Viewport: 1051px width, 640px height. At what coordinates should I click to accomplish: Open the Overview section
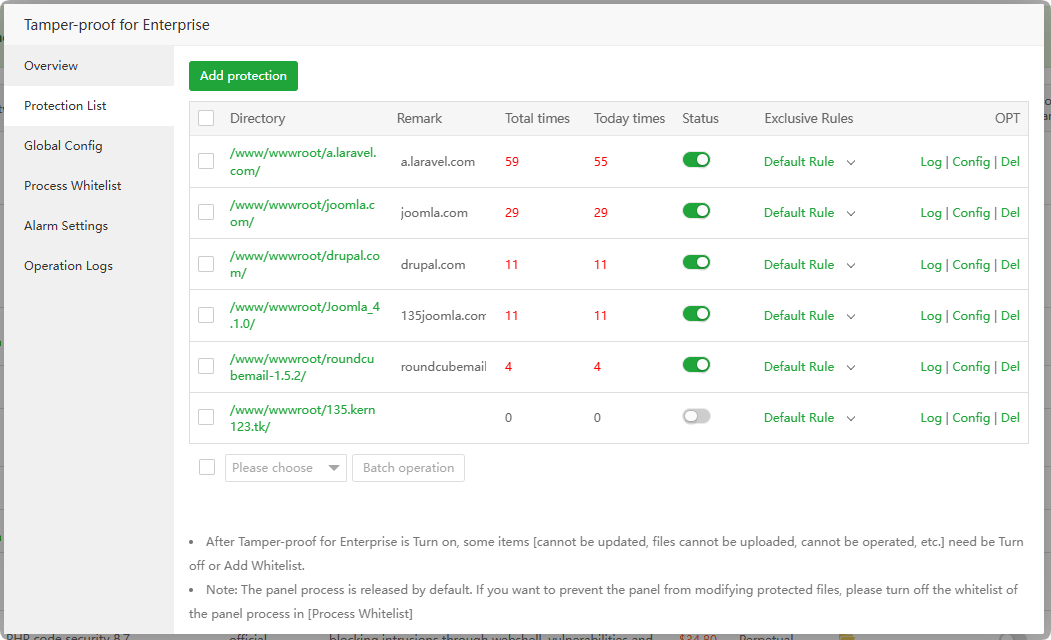[51, 66]
